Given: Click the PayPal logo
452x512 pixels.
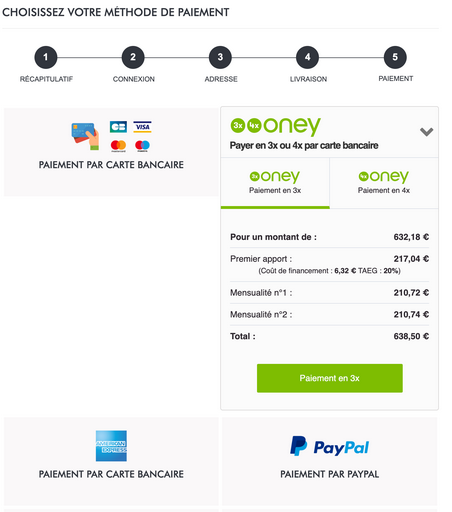Looking at the screenshot, I should 329,447.
